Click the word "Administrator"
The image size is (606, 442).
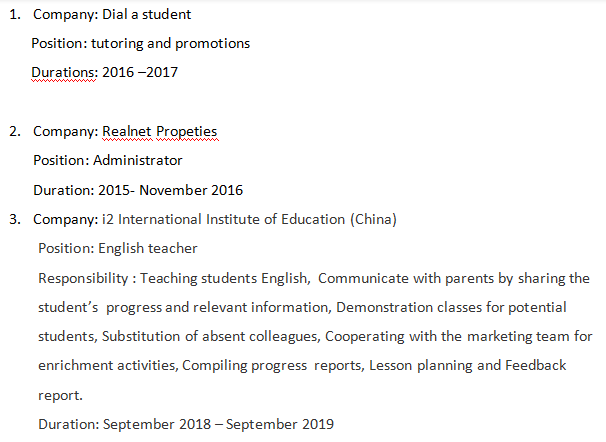(x=138, y=160)
